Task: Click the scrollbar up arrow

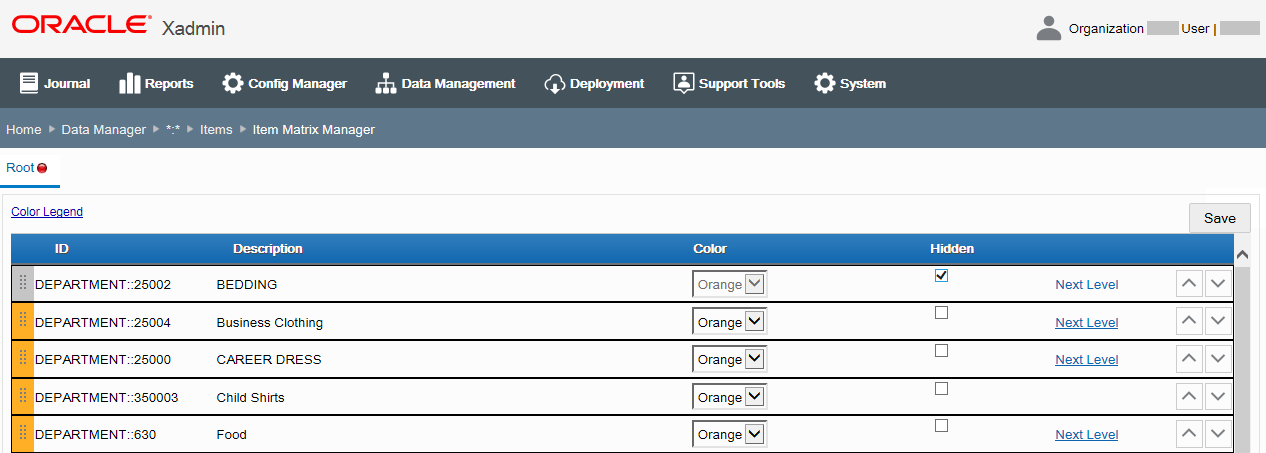Action: [1243, 255]
